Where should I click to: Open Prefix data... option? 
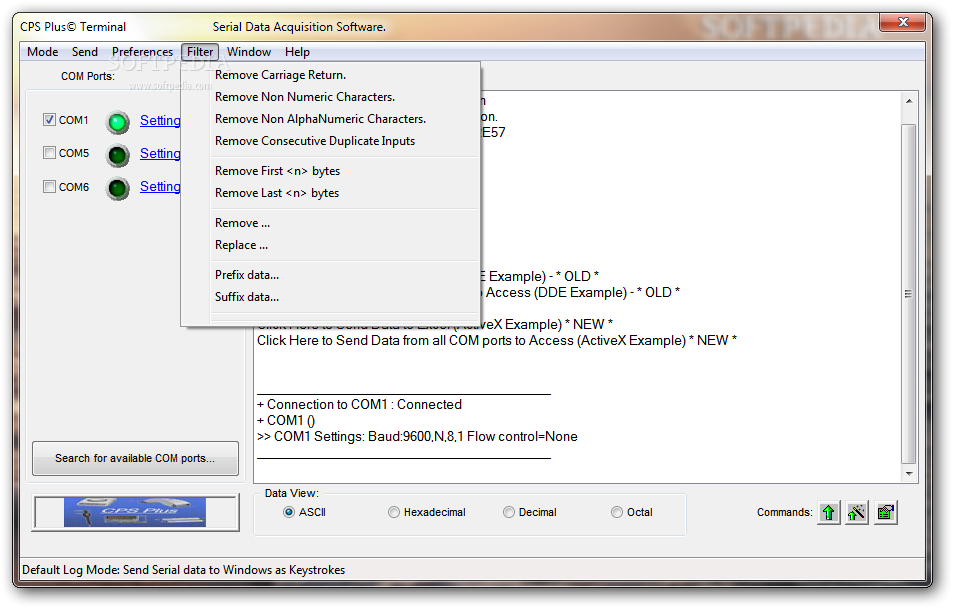331,275
